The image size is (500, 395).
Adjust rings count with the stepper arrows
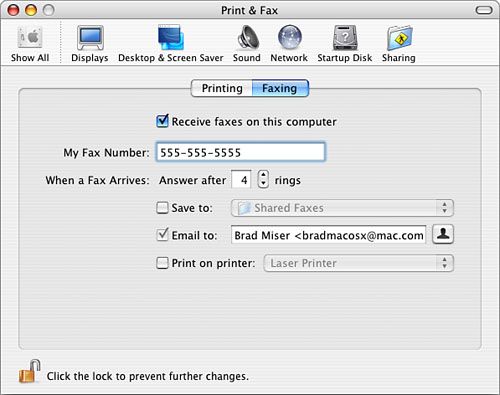tap(263, 179)
